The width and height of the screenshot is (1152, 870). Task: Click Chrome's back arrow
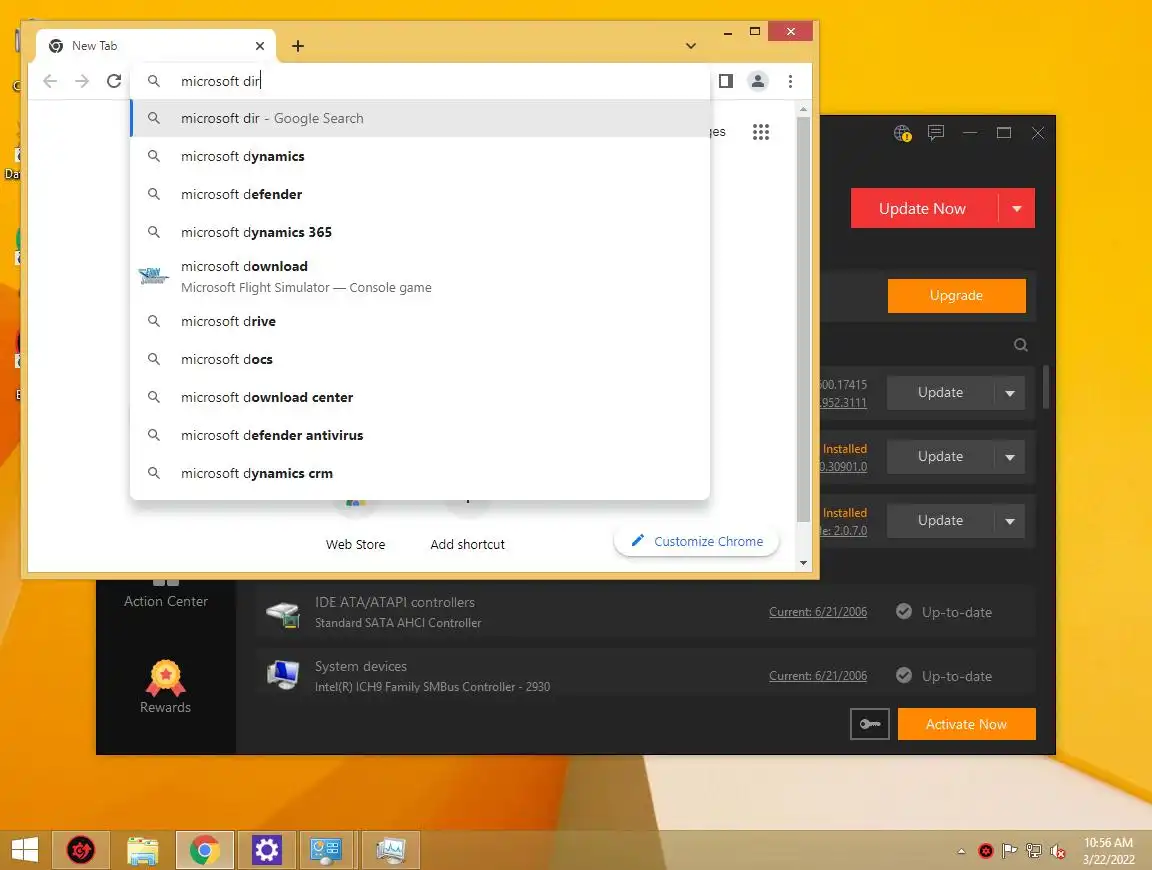50,81
